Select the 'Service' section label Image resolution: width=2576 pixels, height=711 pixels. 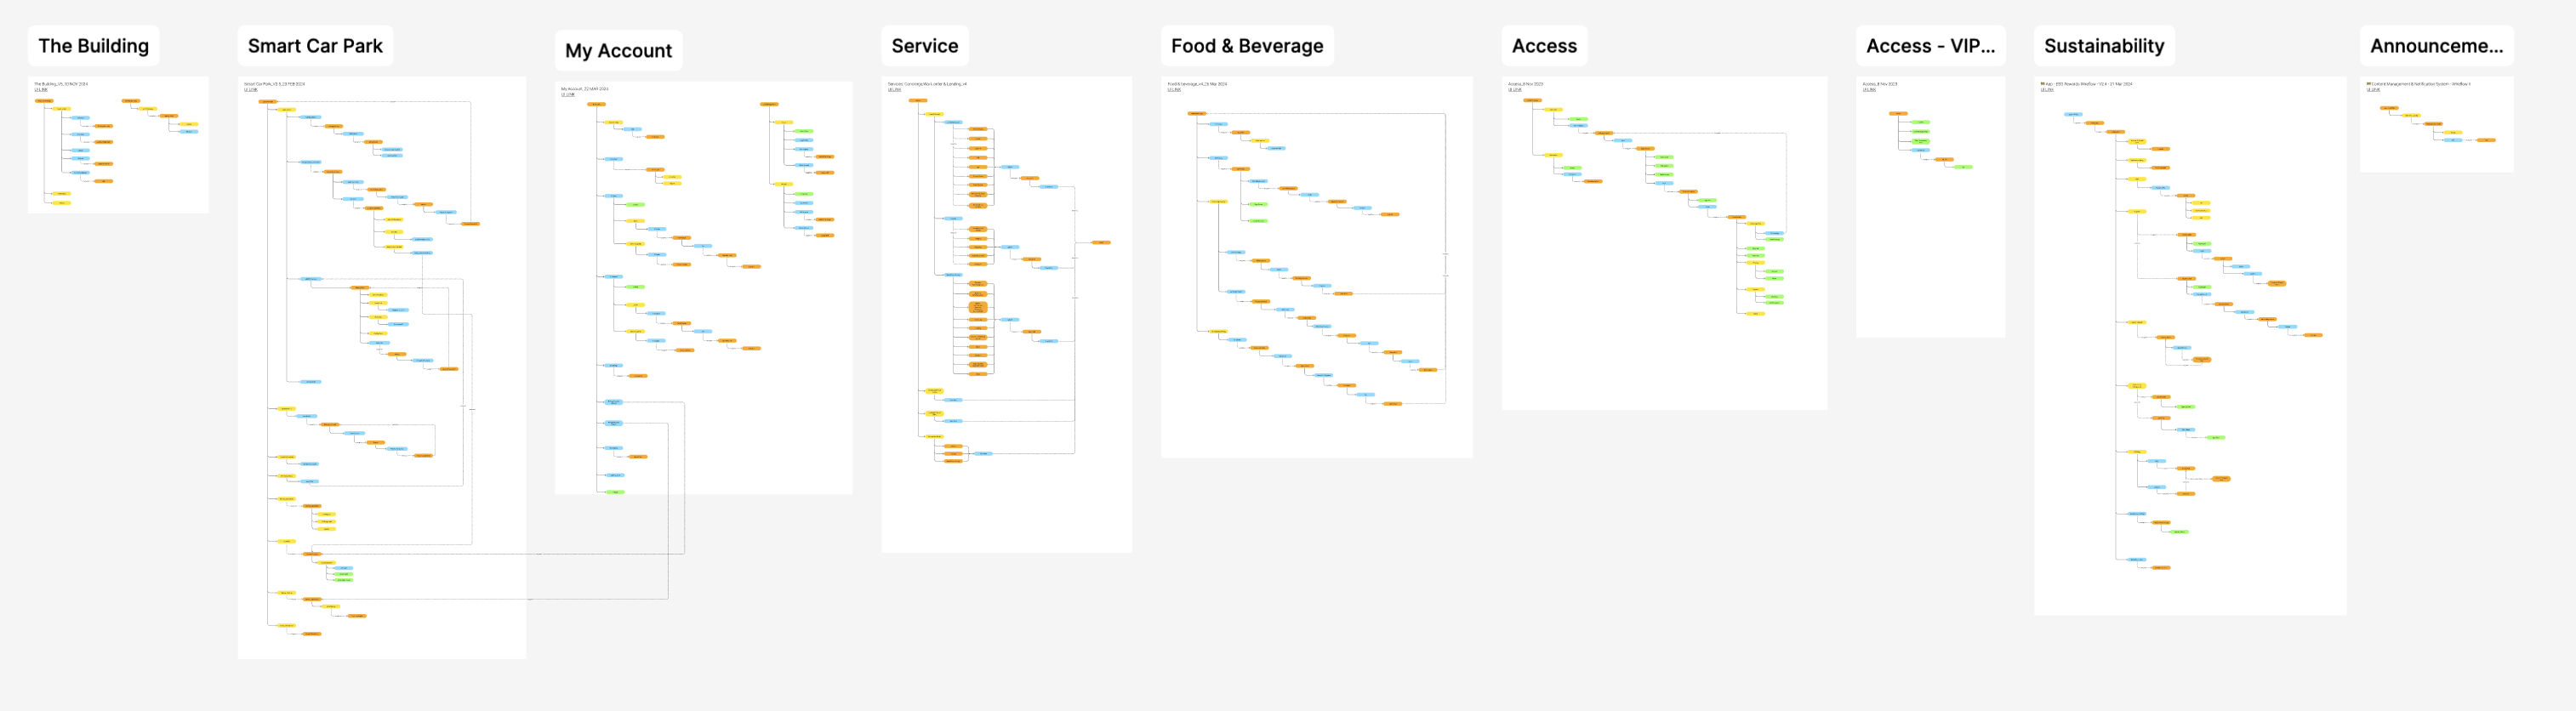924,46
